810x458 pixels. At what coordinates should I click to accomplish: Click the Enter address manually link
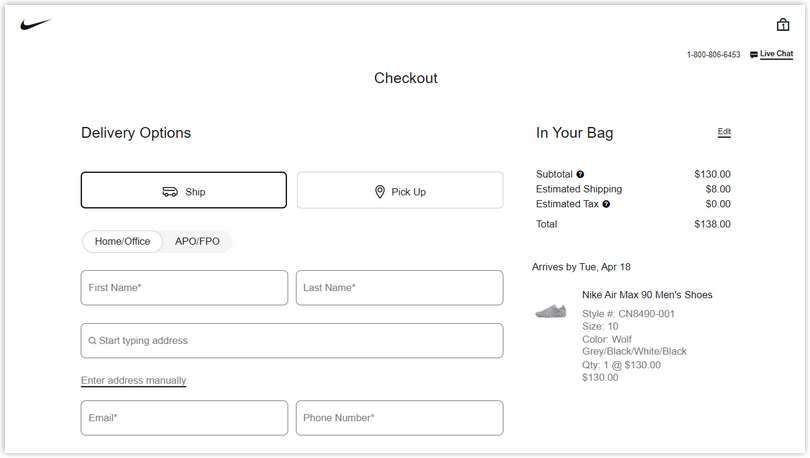pyautogui.click(x=133, y=381)
